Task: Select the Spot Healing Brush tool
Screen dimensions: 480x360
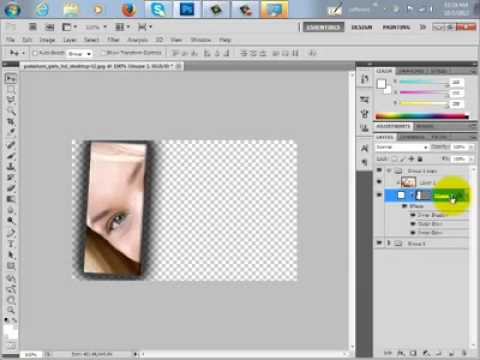Action: (11, 145)
